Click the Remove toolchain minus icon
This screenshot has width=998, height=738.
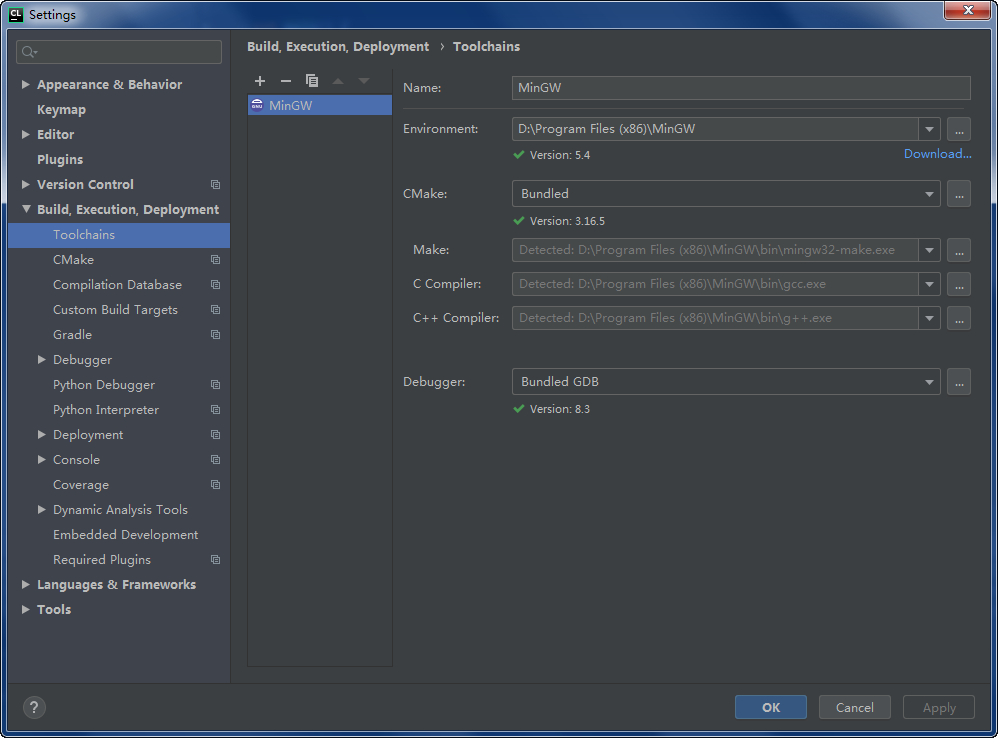click(286, 81)
